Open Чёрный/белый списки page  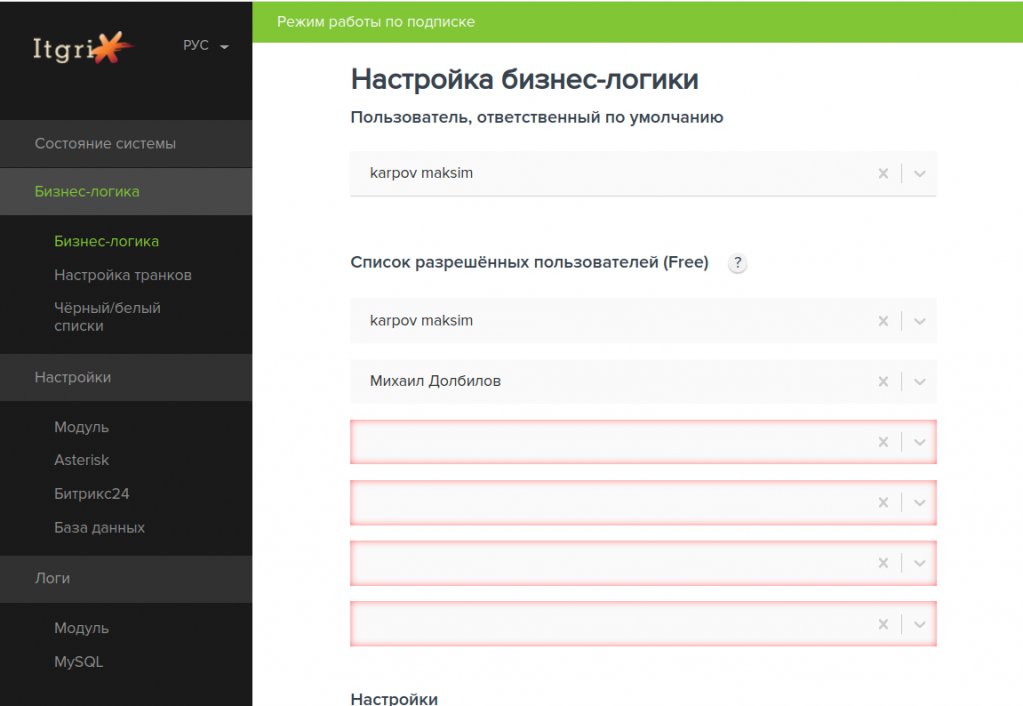[107, 317]
